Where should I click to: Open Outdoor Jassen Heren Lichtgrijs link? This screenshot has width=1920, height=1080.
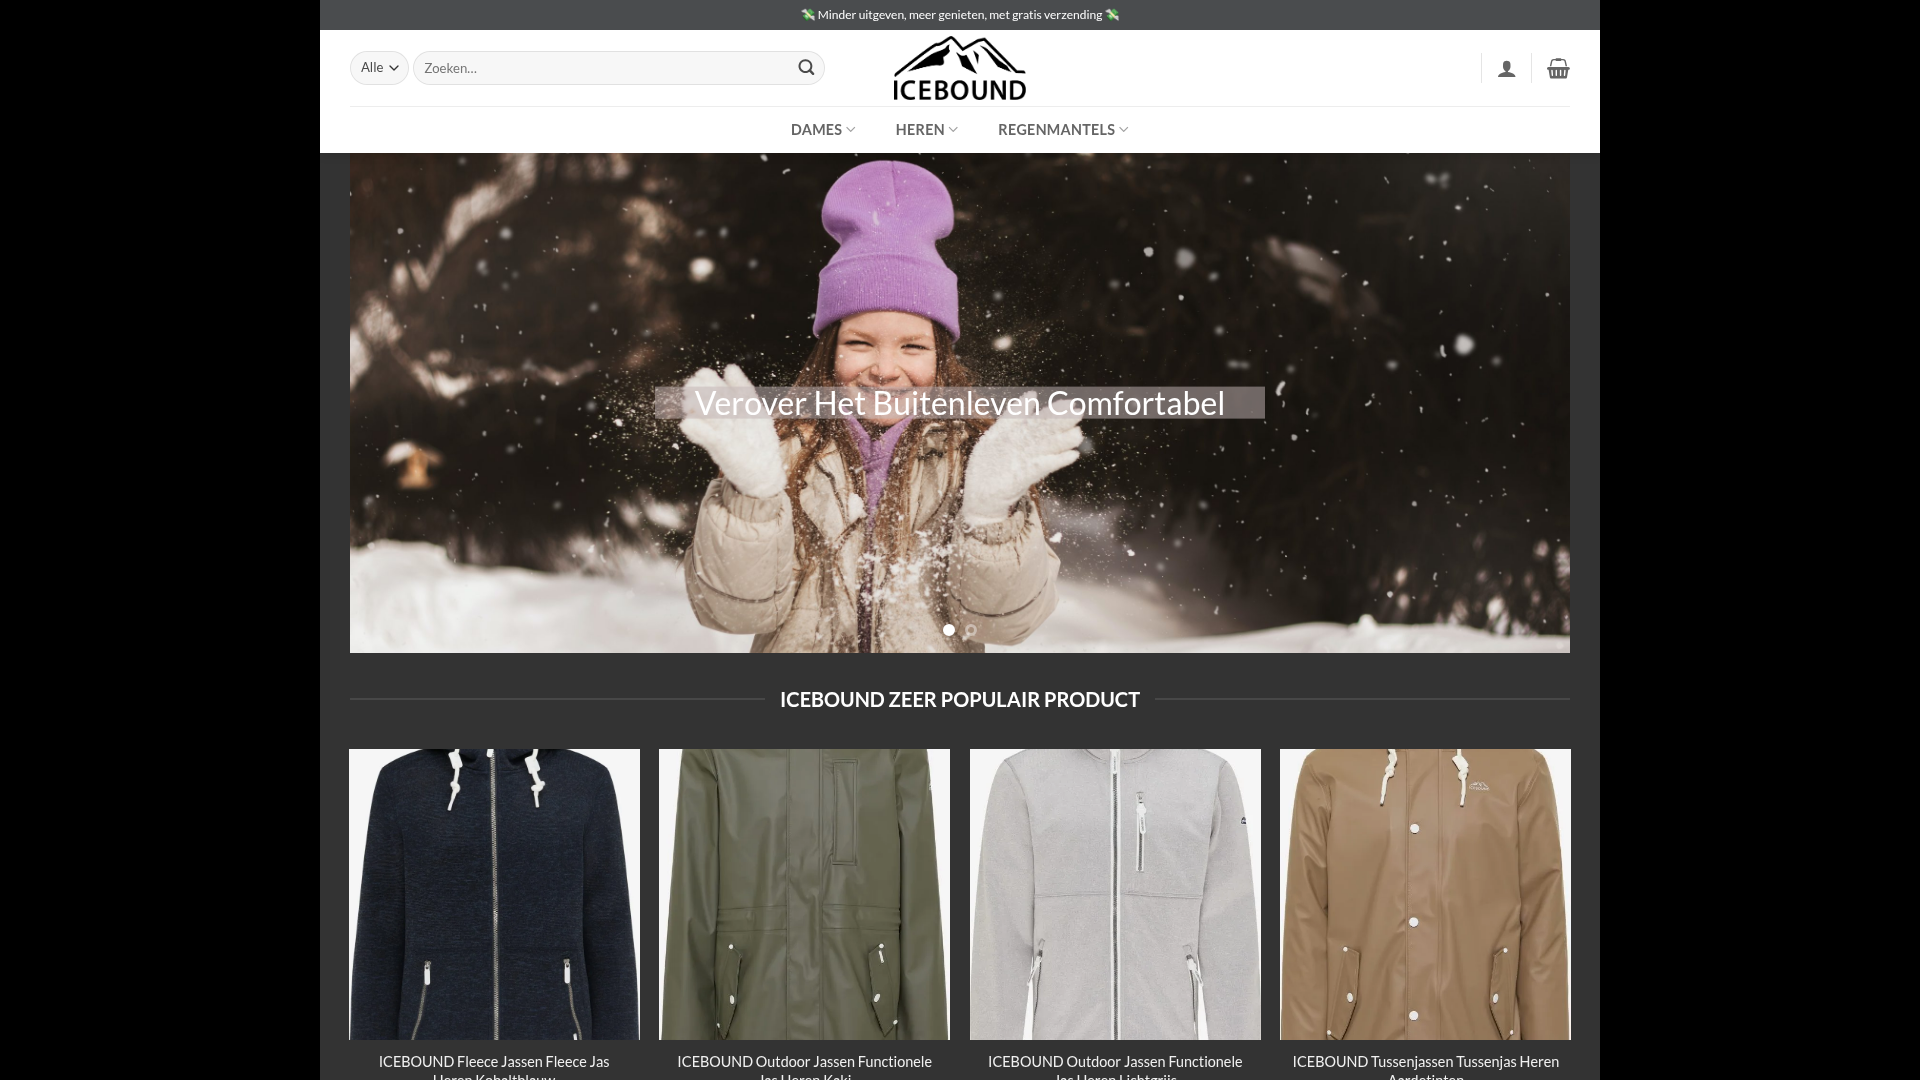1115,1066
